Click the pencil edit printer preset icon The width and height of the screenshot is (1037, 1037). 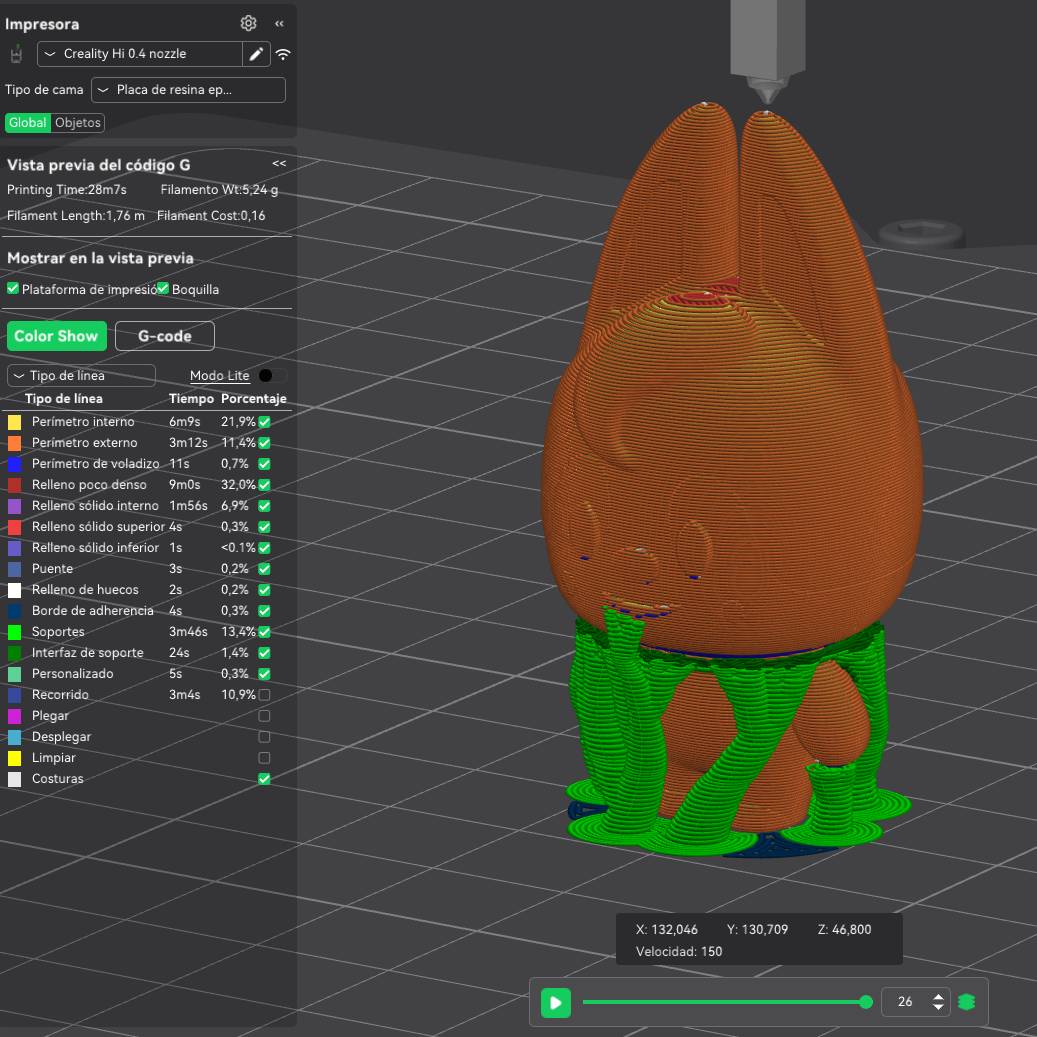click(257, 54)
